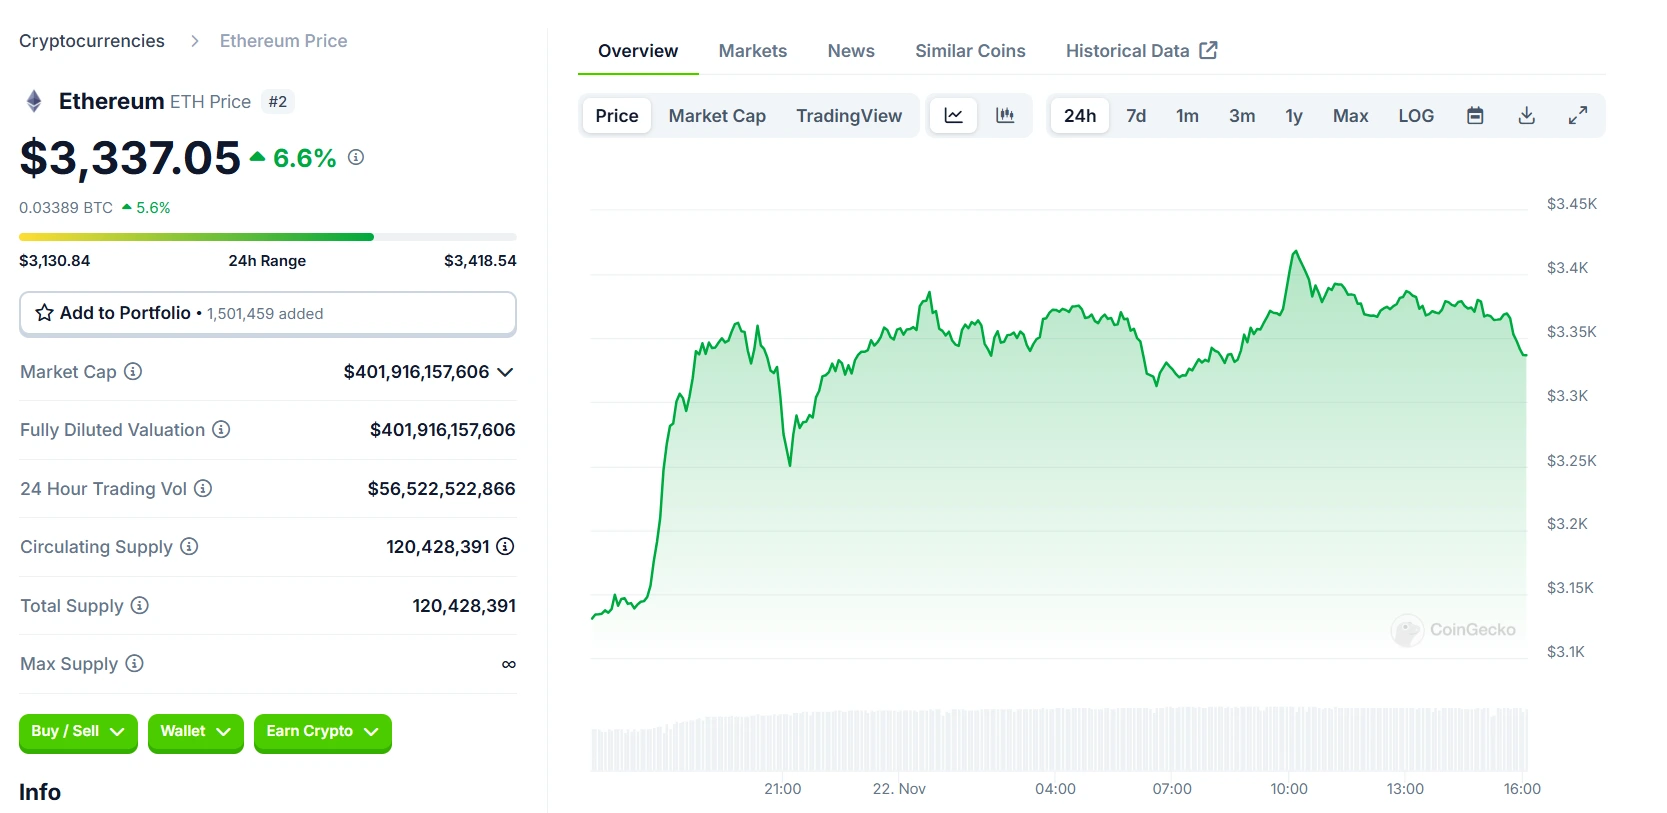Image resolution: width=1667 pixels, height=813 pixels.
Task: Open Market Cap info tooltip icon
Action: click(133, 371)
